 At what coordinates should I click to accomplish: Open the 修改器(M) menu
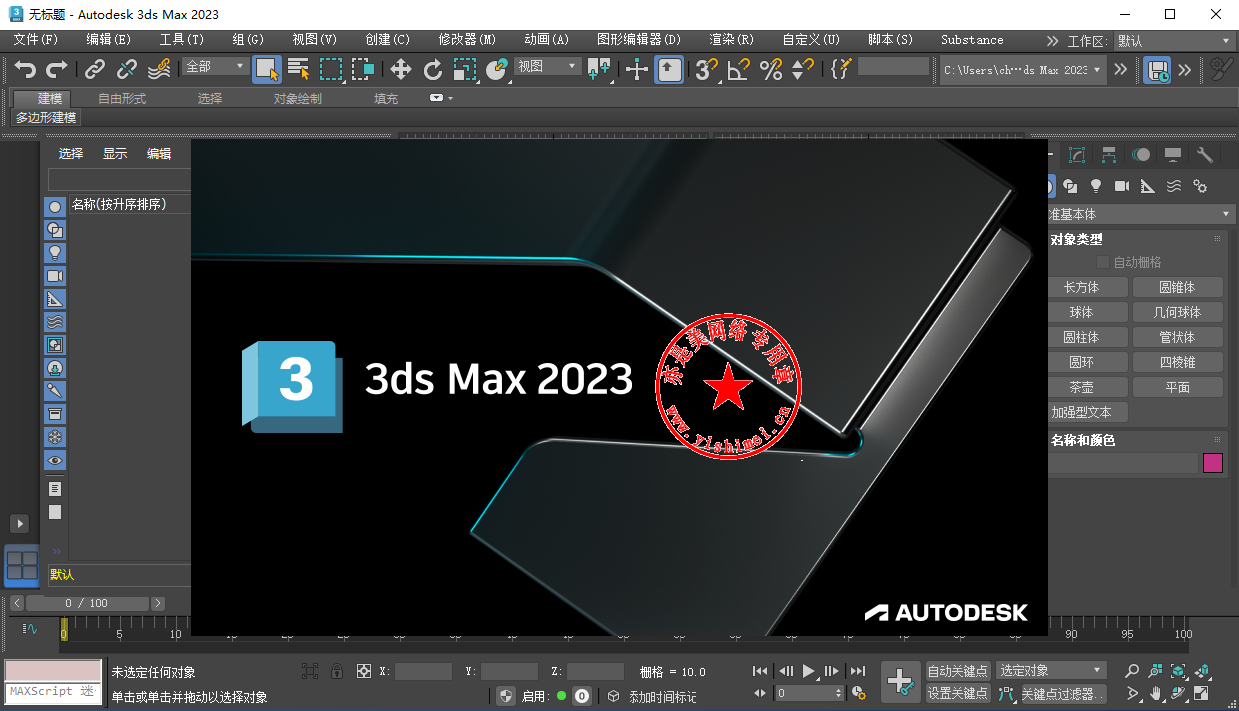coord(467,40)
